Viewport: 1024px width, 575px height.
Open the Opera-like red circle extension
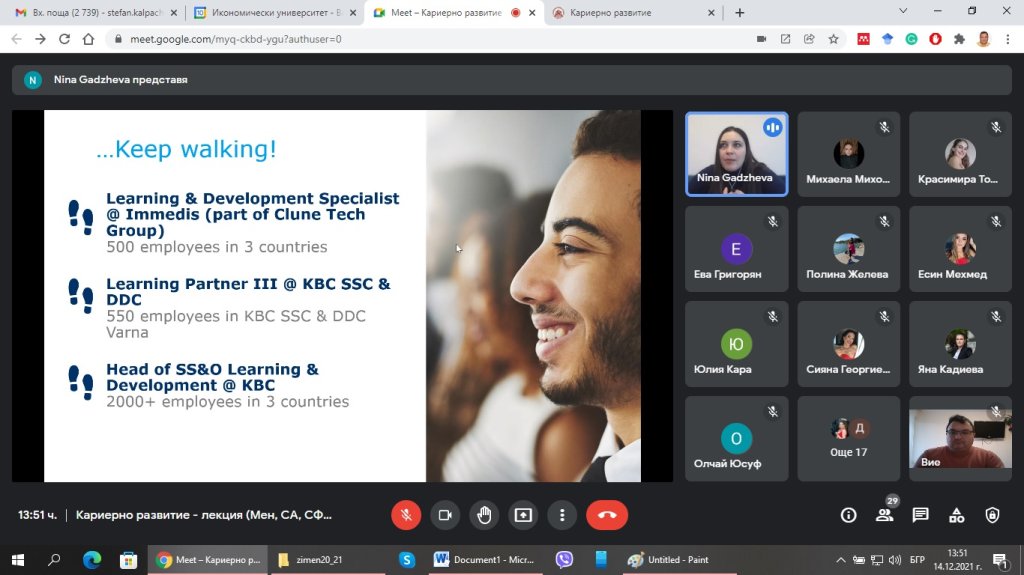coord(935,39)
